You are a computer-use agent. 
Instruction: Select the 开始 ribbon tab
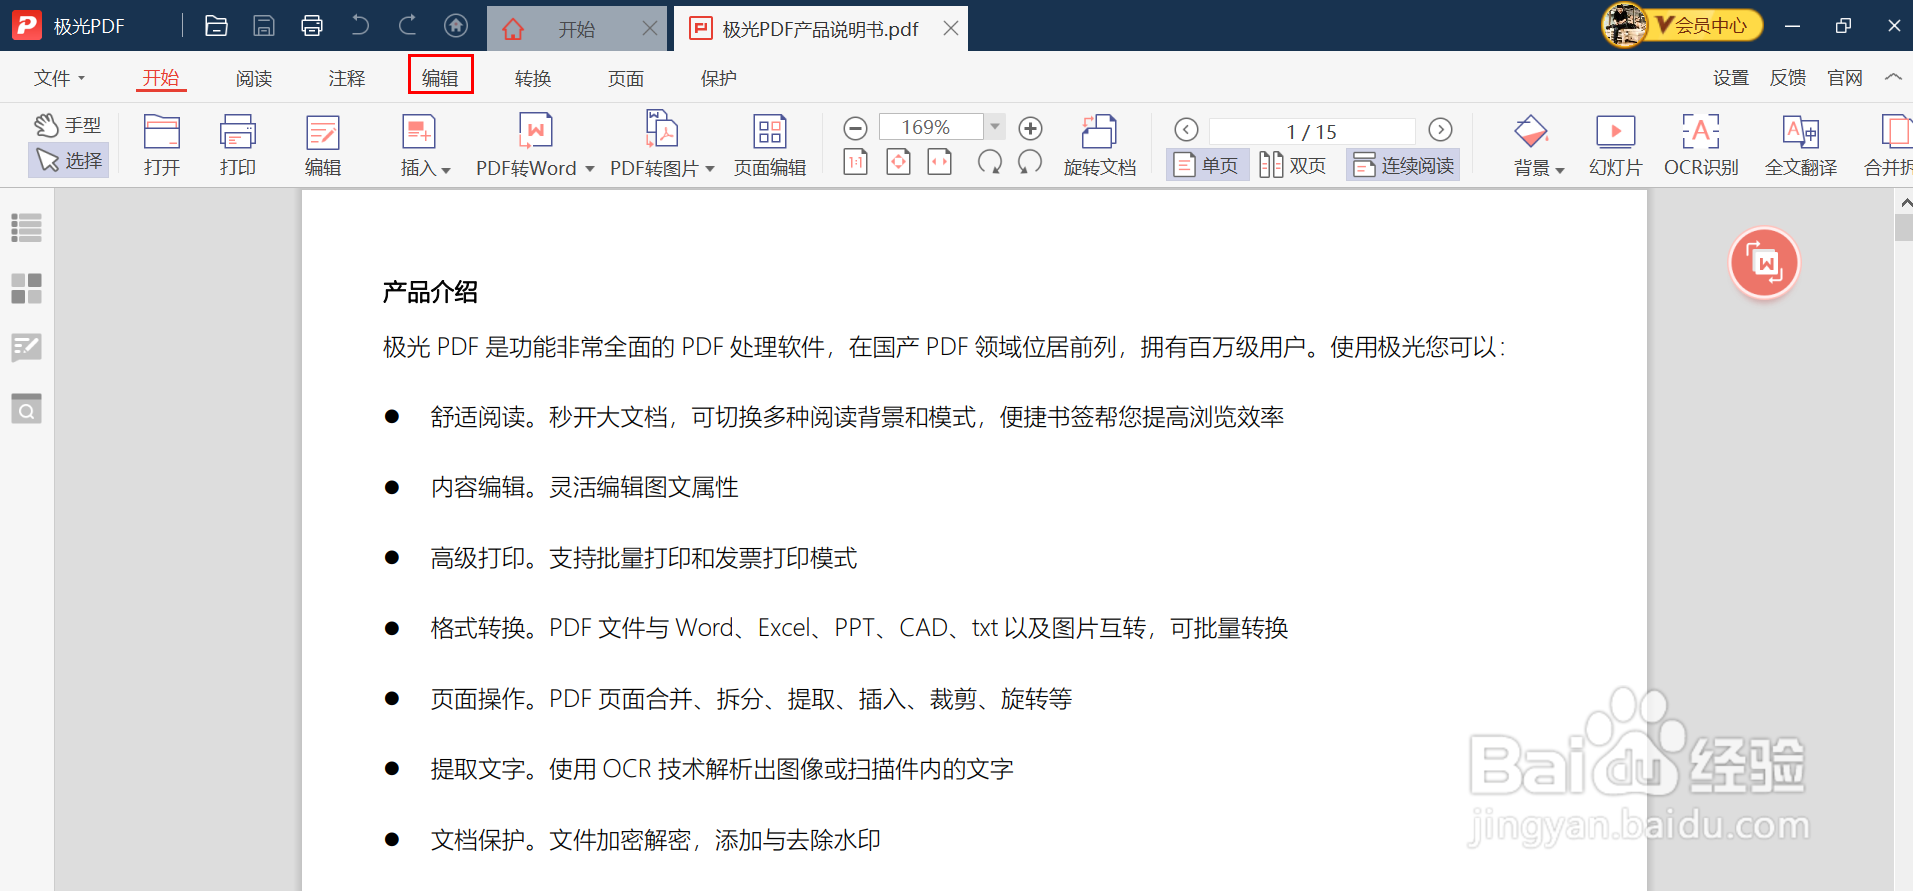(161, 78)
